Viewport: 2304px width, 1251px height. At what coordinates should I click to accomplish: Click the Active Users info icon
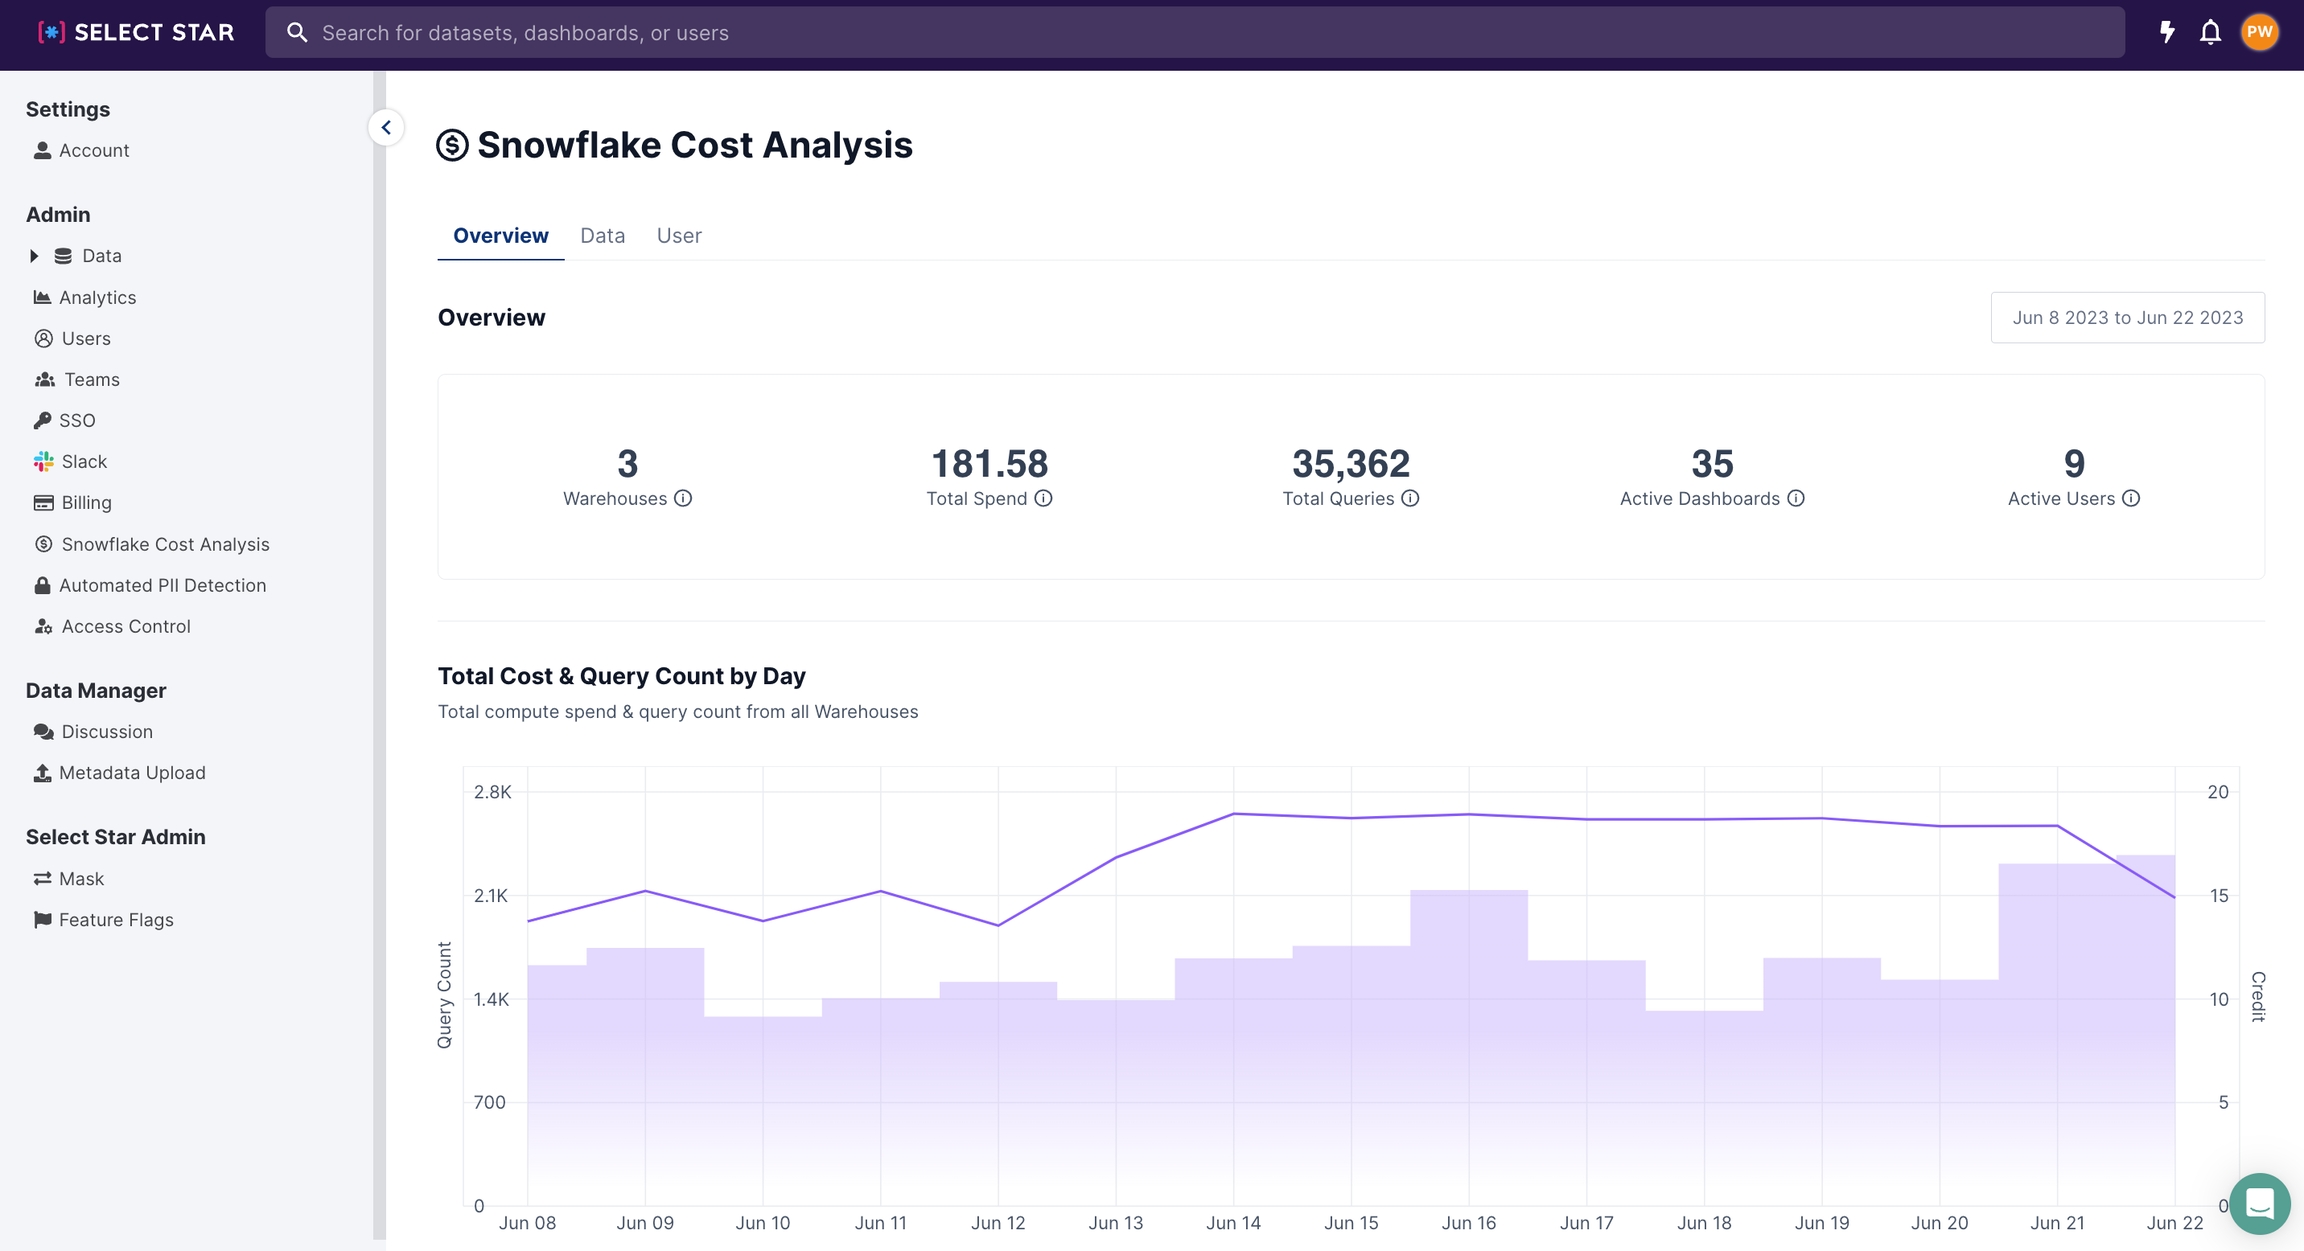pyautogui.click(x=2131, y=498)
